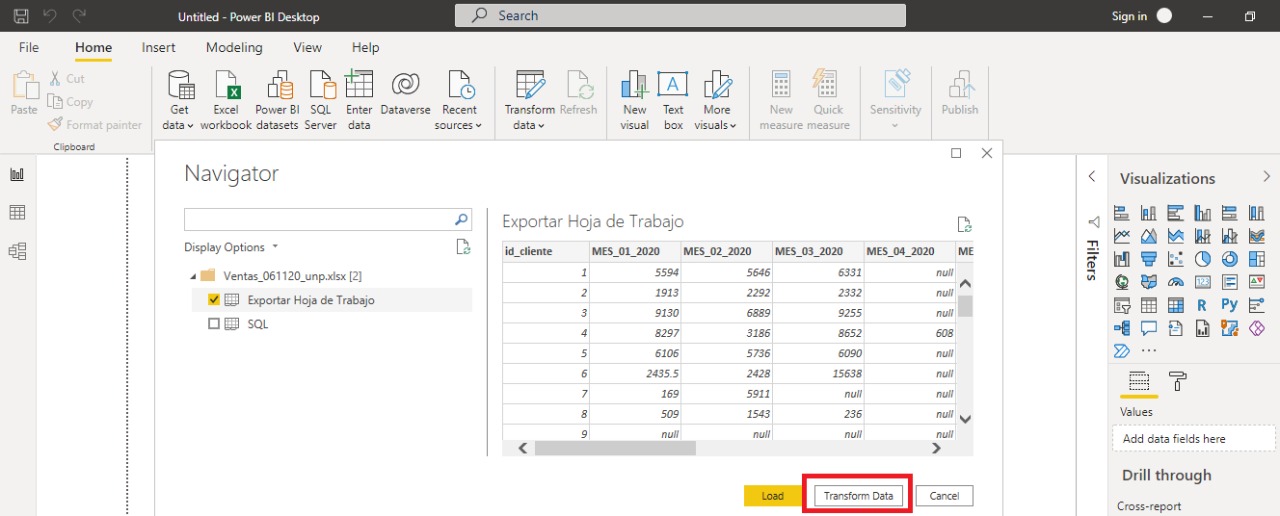
Task: Select the SQL table row
Action: click(328, 324)
